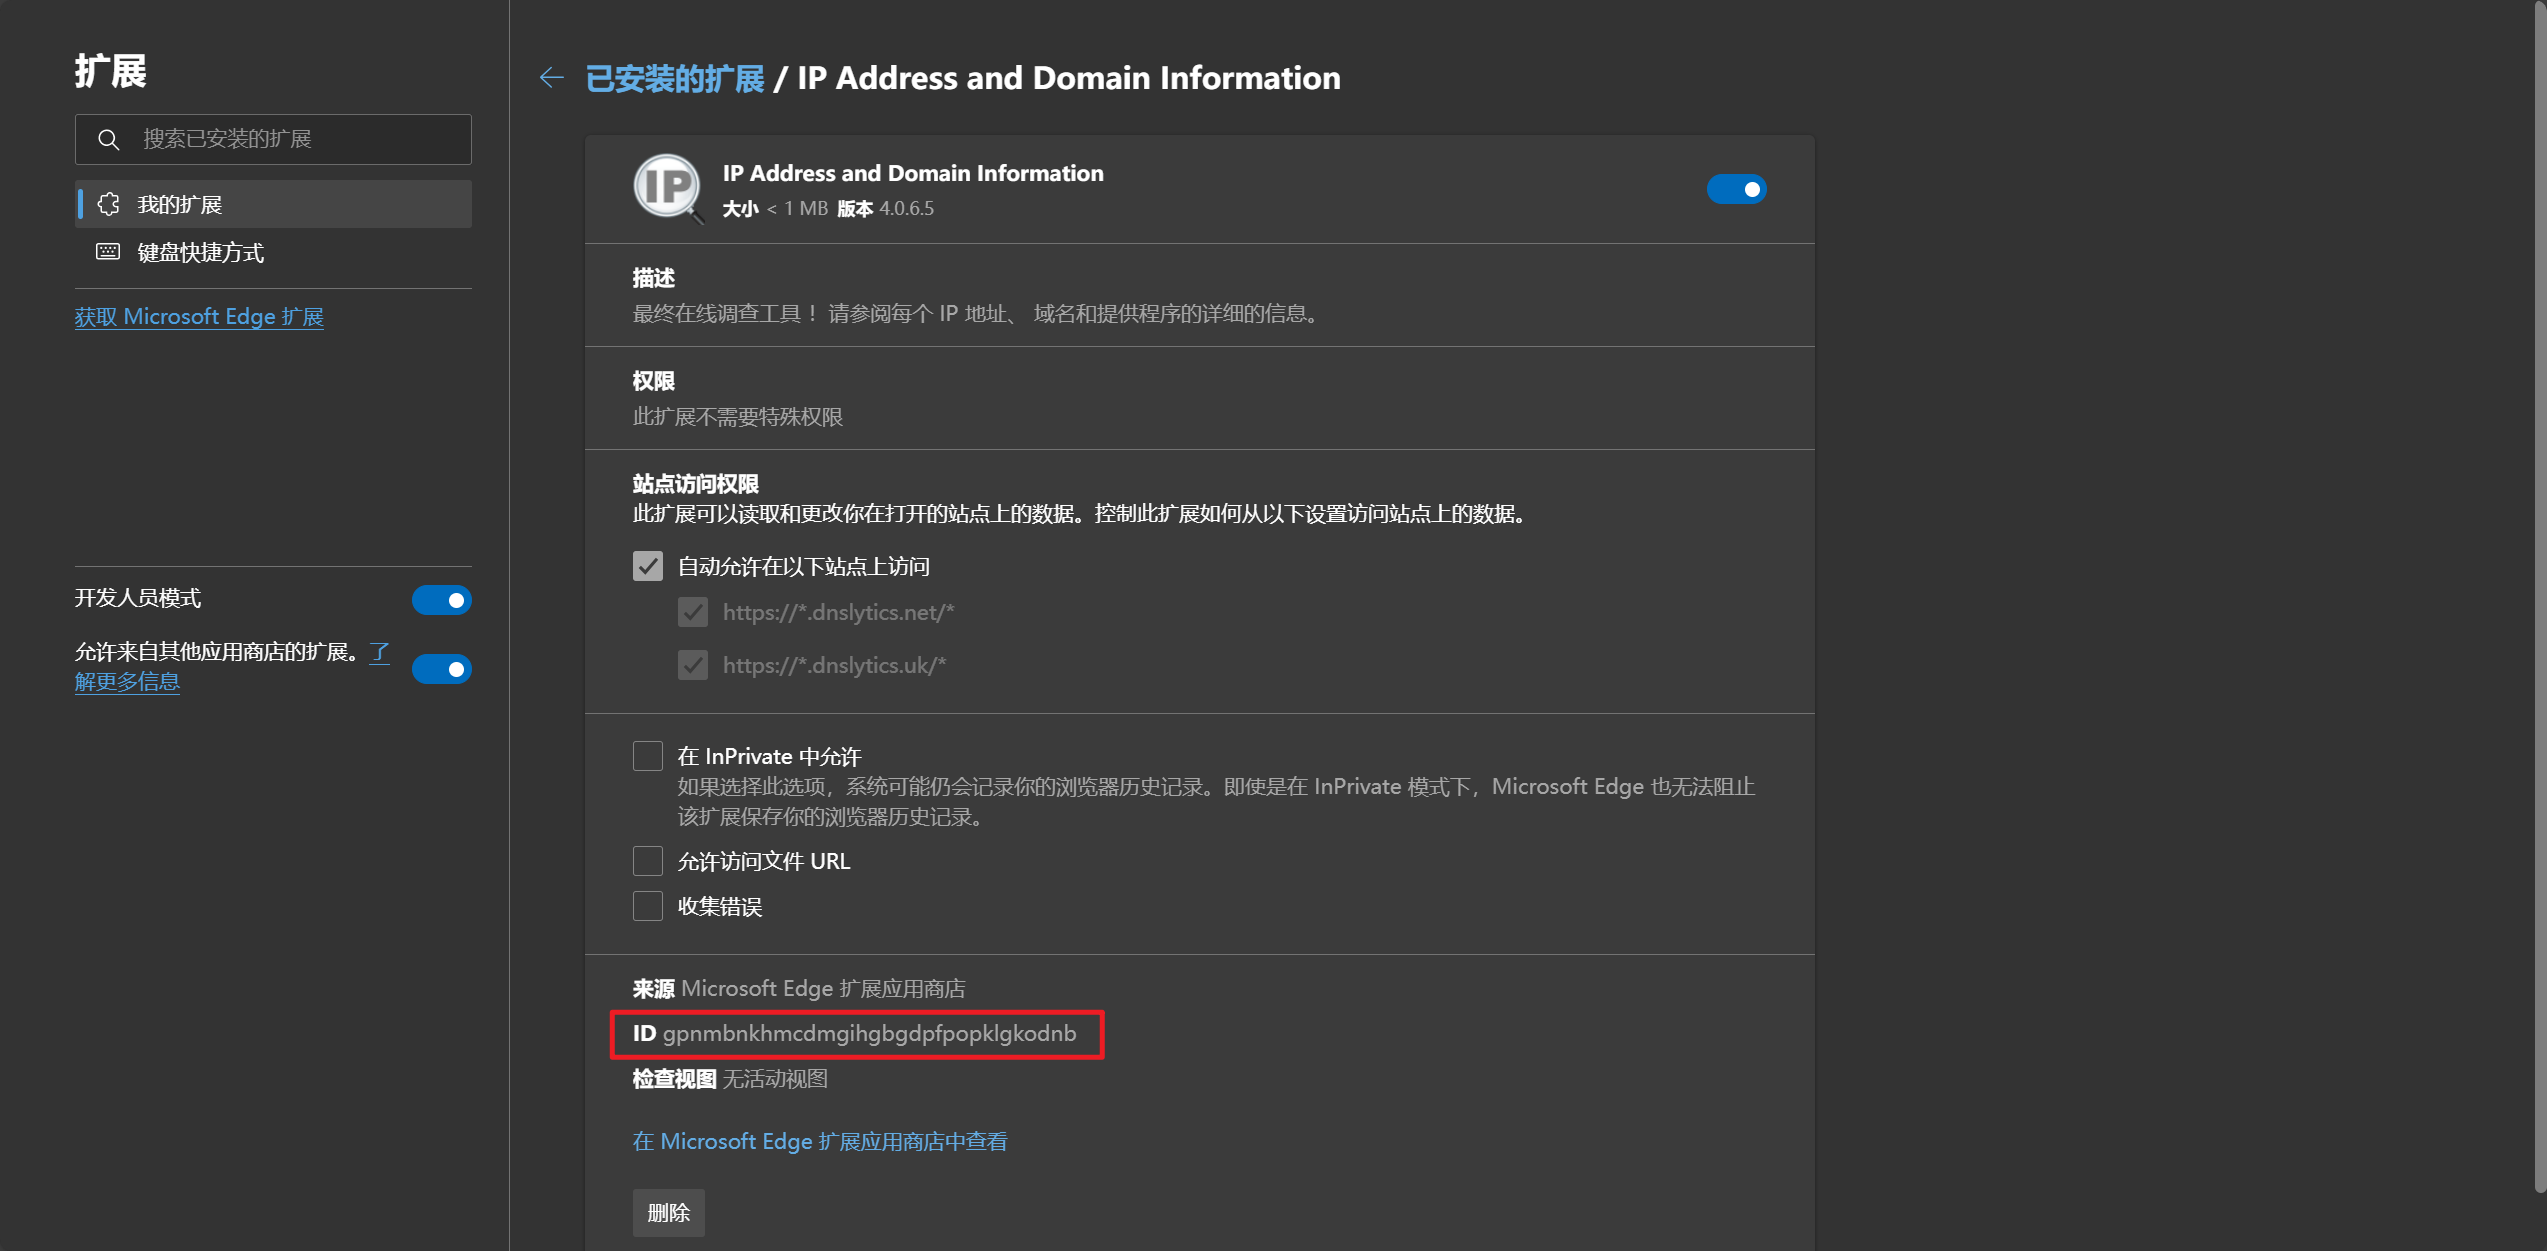The height and width of the screenshot is (1251, 2547).
Task: View extension in Microsoft Edge add-ons store
Action: 820,1142
